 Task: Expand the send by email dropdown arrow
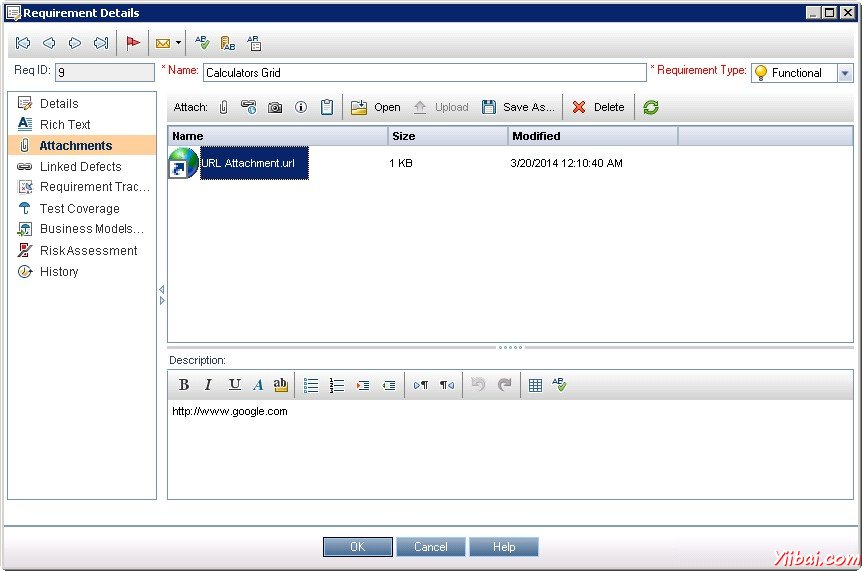tap(178, 43)
